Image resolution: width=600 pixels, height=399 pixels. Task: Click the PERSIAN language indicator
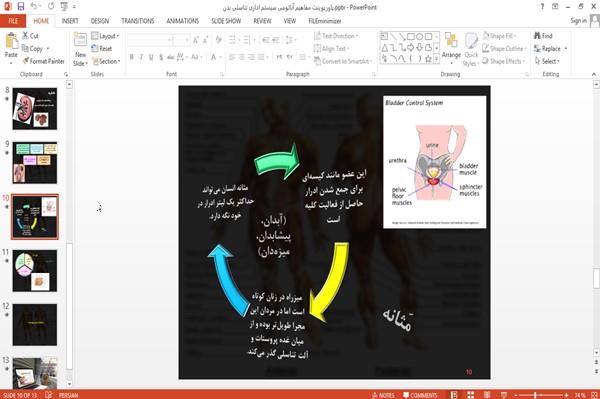point(68,395)
